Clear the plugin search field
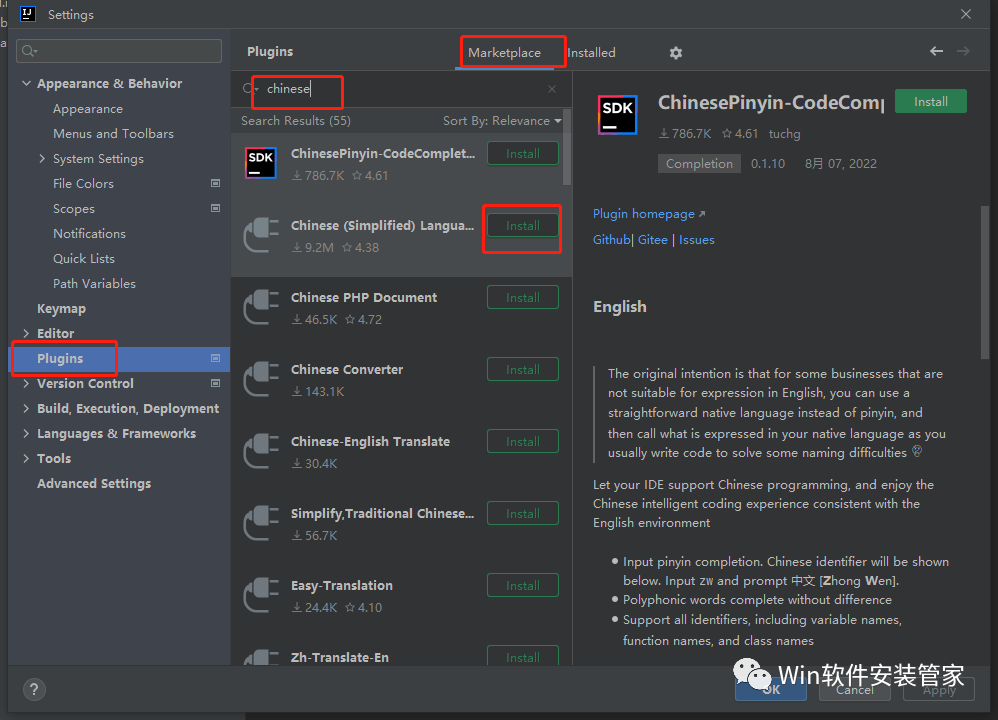This screenshot has height=720, width=998. coord(552,89)
